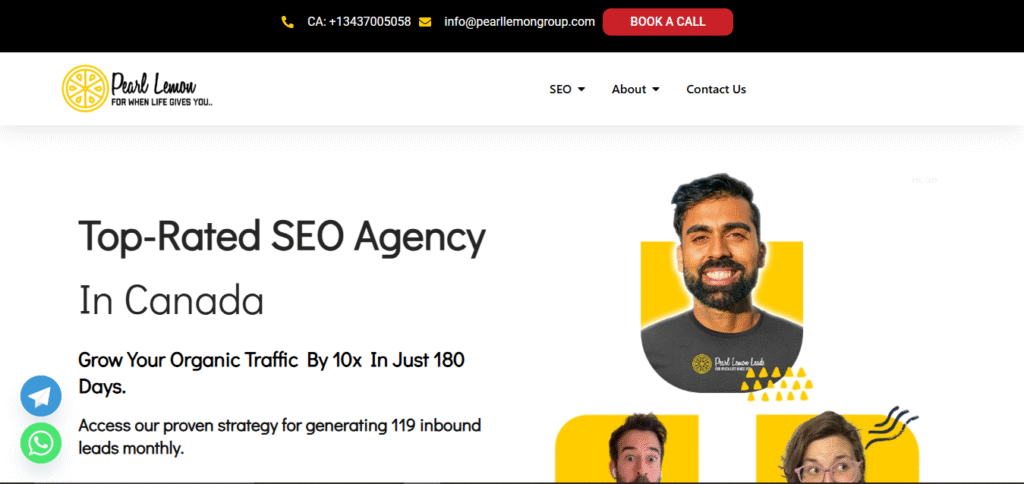Click the yellow envelope email icon
Image resolution: width=1024 pixels, height=484 pixels.
pos(425,22)
